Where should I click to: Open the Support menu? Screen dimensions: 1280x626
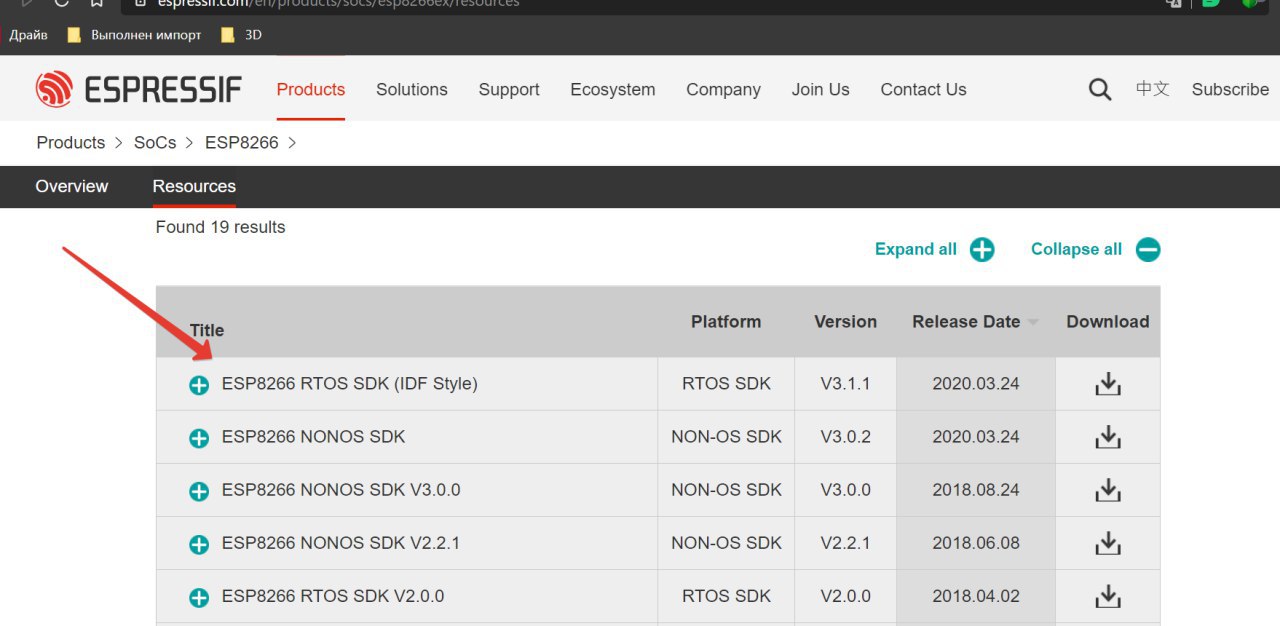pos(509,90)
